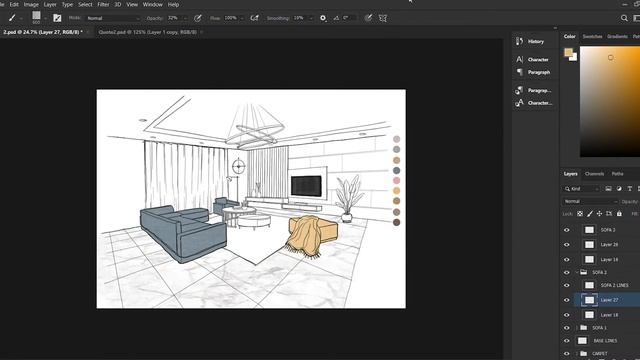Lock artboard nesting icon
The height and width of the screenshot is (360, 640).
pos(609,213)
